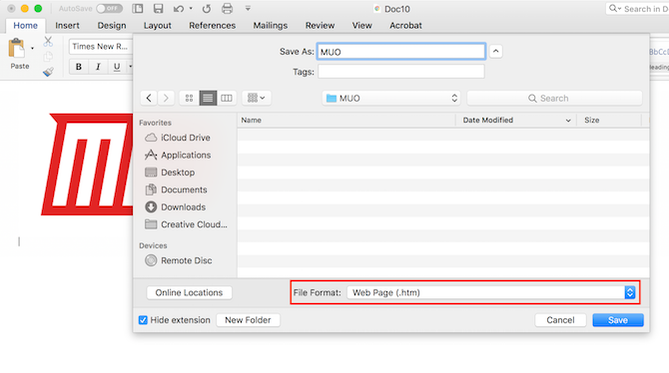Open the MUO folder location popup
The height and width of the screenshot is (373, 669).
coord(392,98)
